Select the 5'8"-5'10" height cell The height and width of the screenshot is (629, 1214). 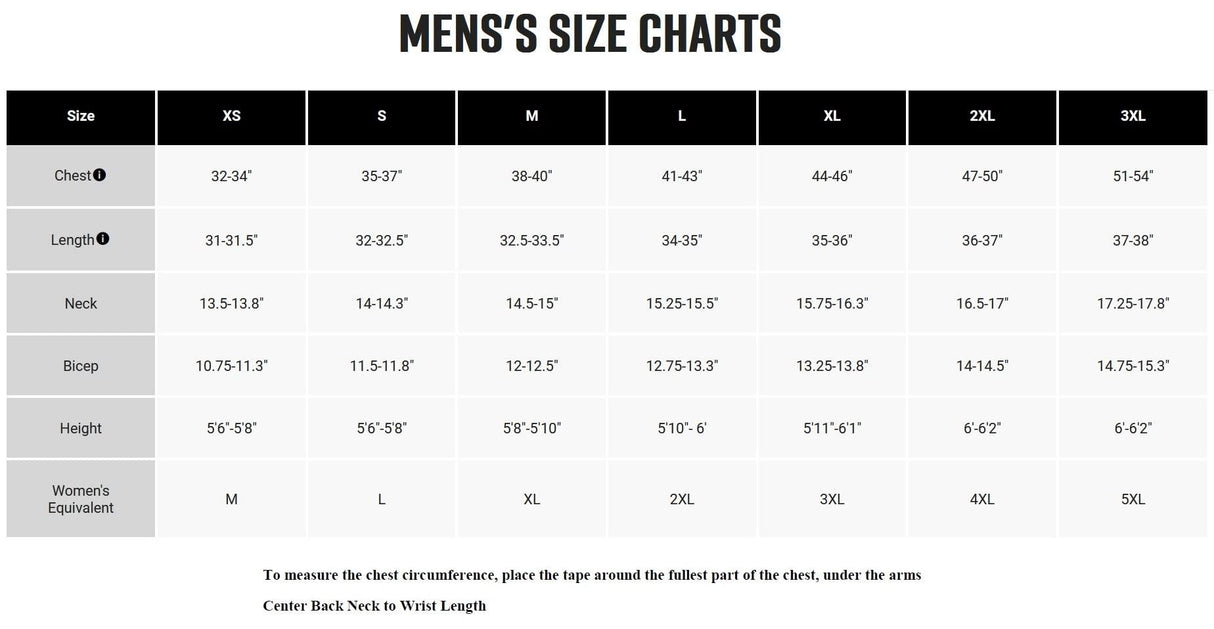(x=531, y=428)
